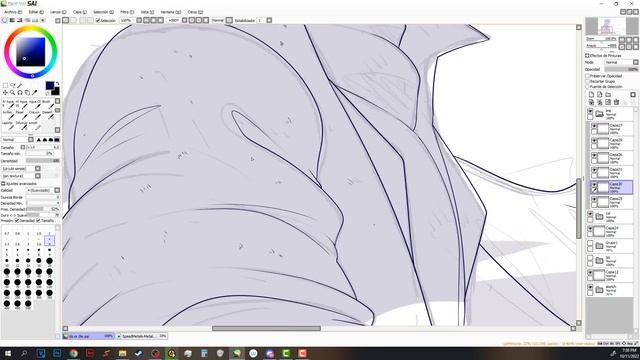Toggle color wheel panel icon
640x360 pixels.
(x=5, y=20)
